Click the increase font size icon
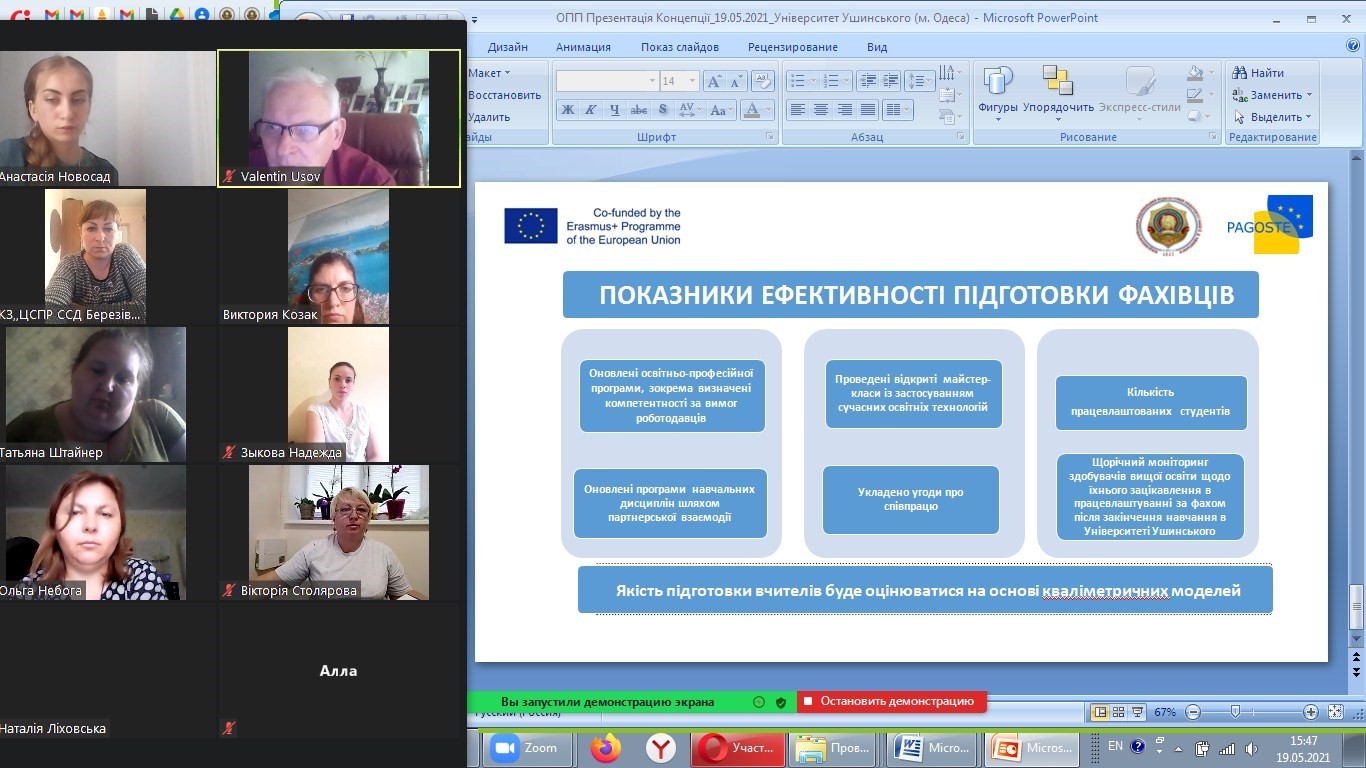The image size is (1366, 768). 714,81
